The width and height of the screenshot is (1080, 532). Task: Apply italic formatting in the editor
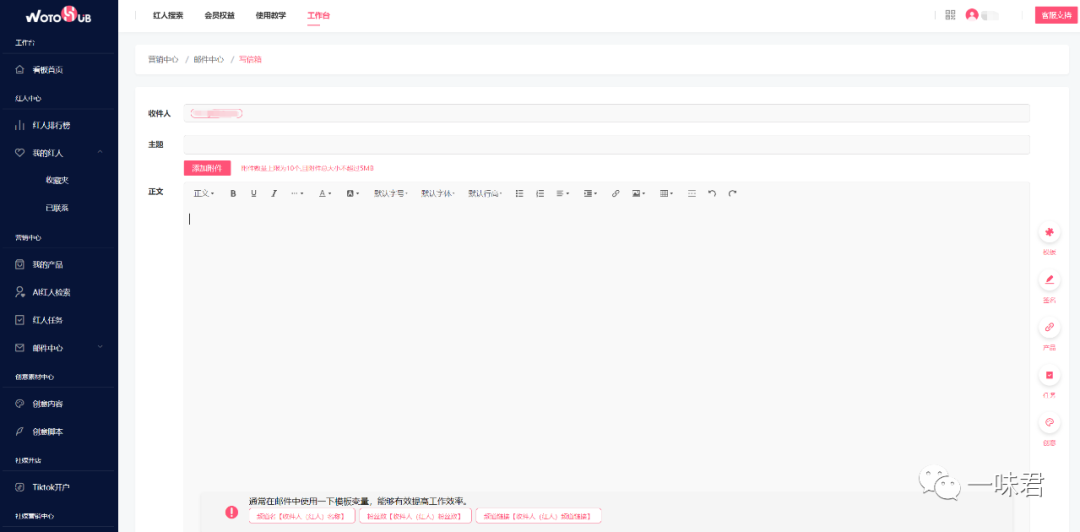pos(273,194)
